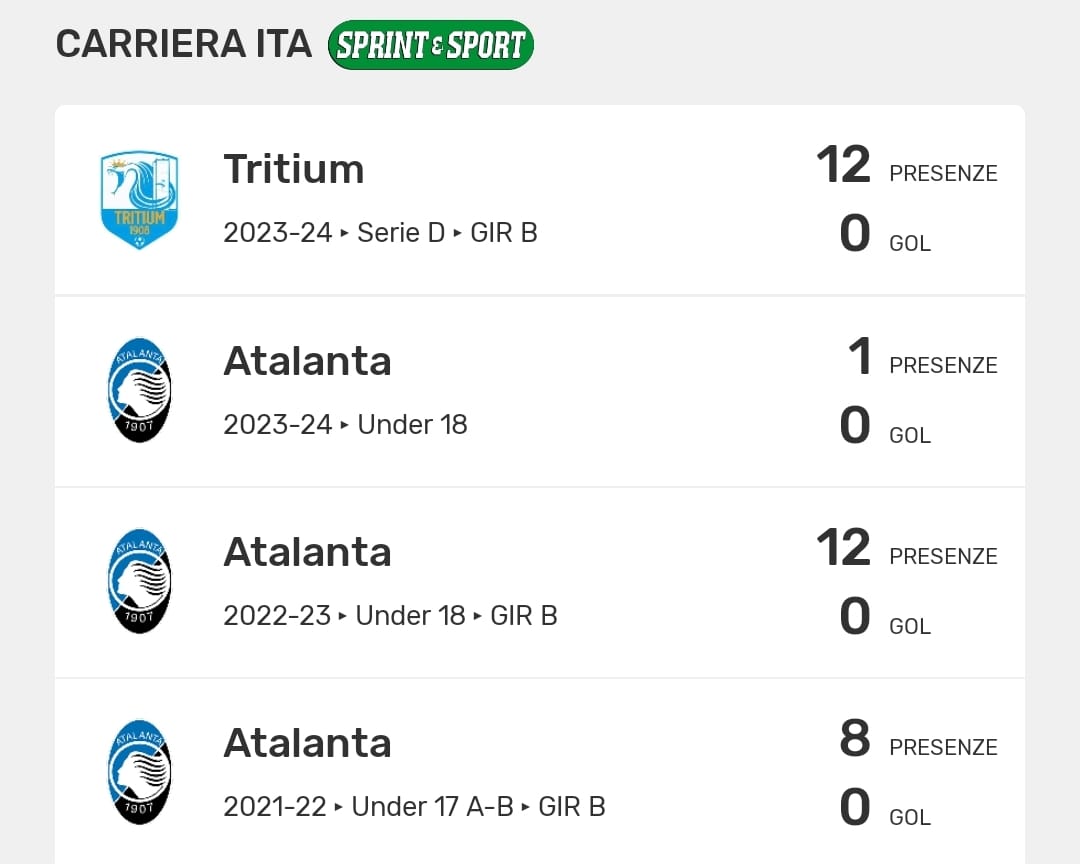The height and width of the screenshot is (864, 1080).
Task: Open the Atalanta name in the 2023-24 Under 18 row
Action: pyautogui.click(x=307, y=361)
